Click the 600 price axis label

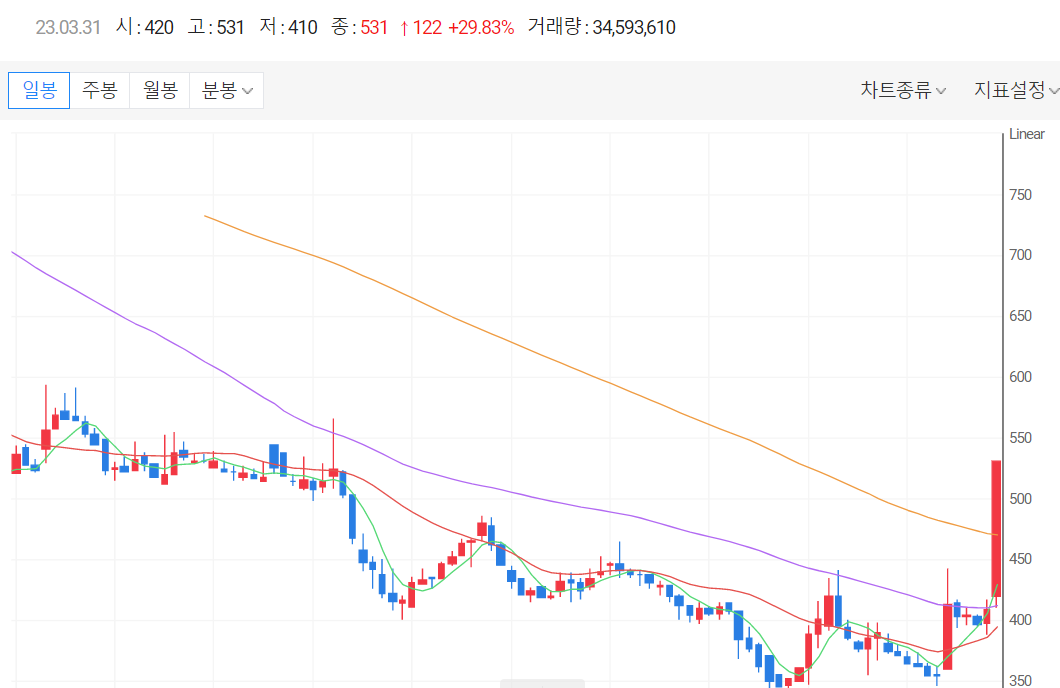click(1020, 376)
